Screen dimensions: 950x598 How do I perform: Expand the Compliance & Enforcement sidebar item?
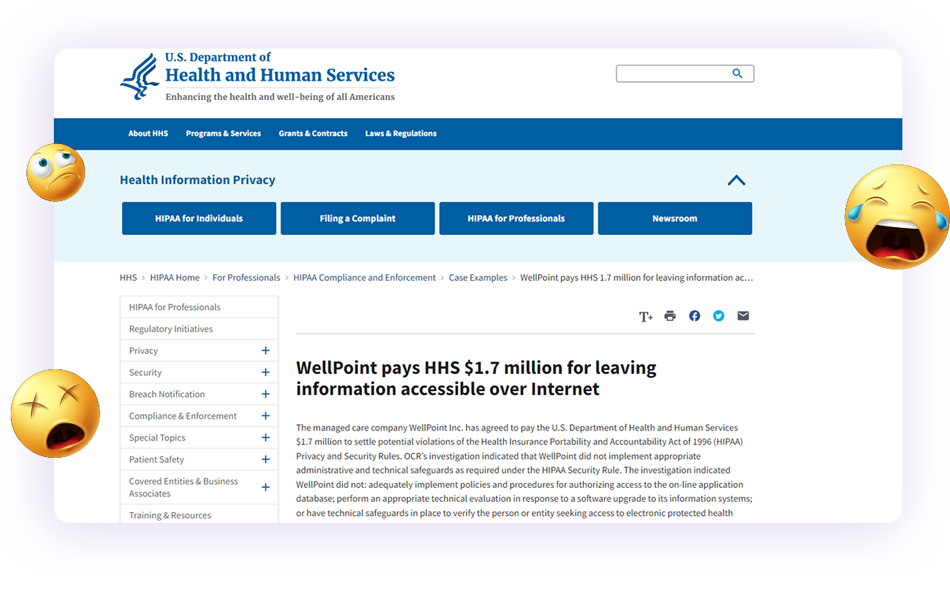[x=265, y=416]
